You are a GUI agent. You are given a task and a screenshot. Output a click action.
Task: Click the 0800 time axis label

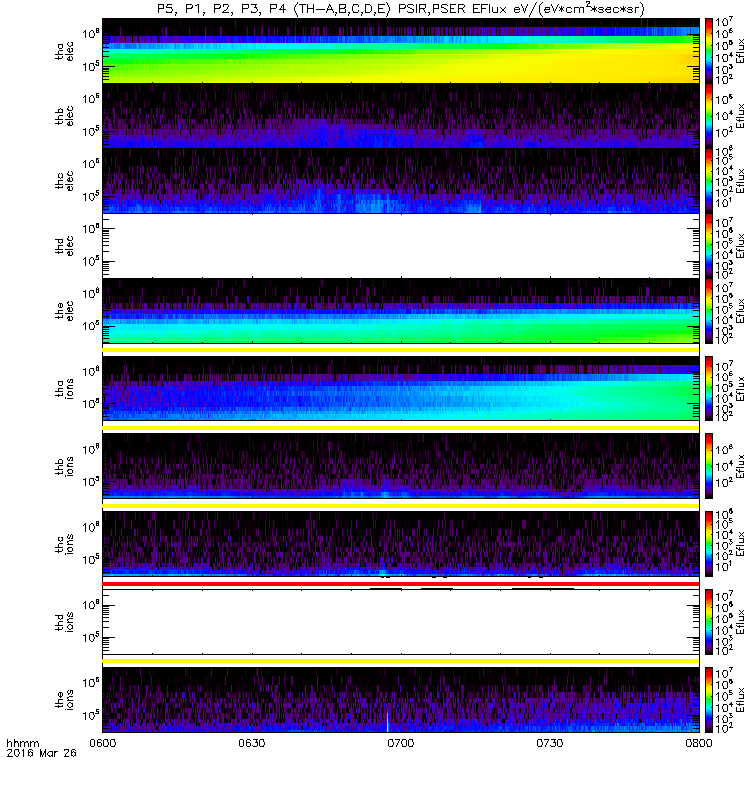[x=698, y=743]
